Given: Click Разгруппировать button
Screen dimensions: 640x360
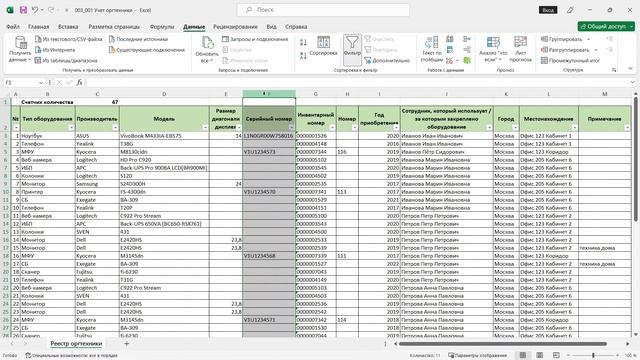Looking at the screenshot, I should (565, 50).
